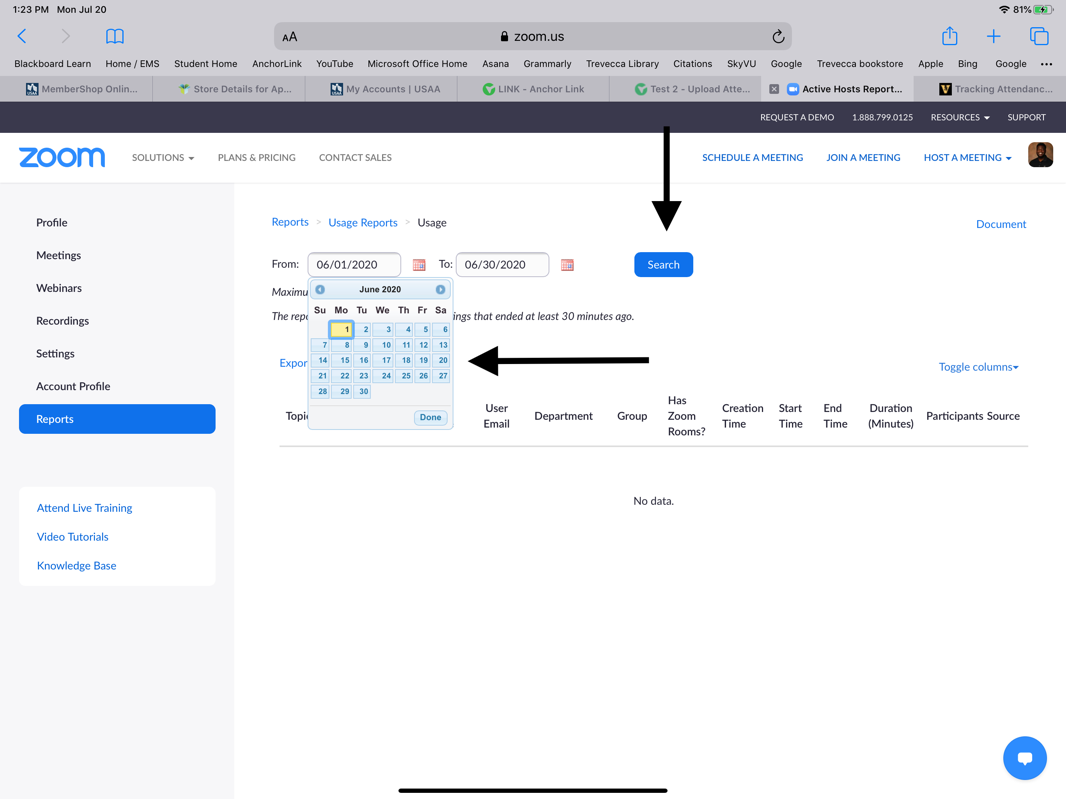Open the Usage Reports breadcrumb link
This screenshot has height=799, width=1066.
point(363,223)
